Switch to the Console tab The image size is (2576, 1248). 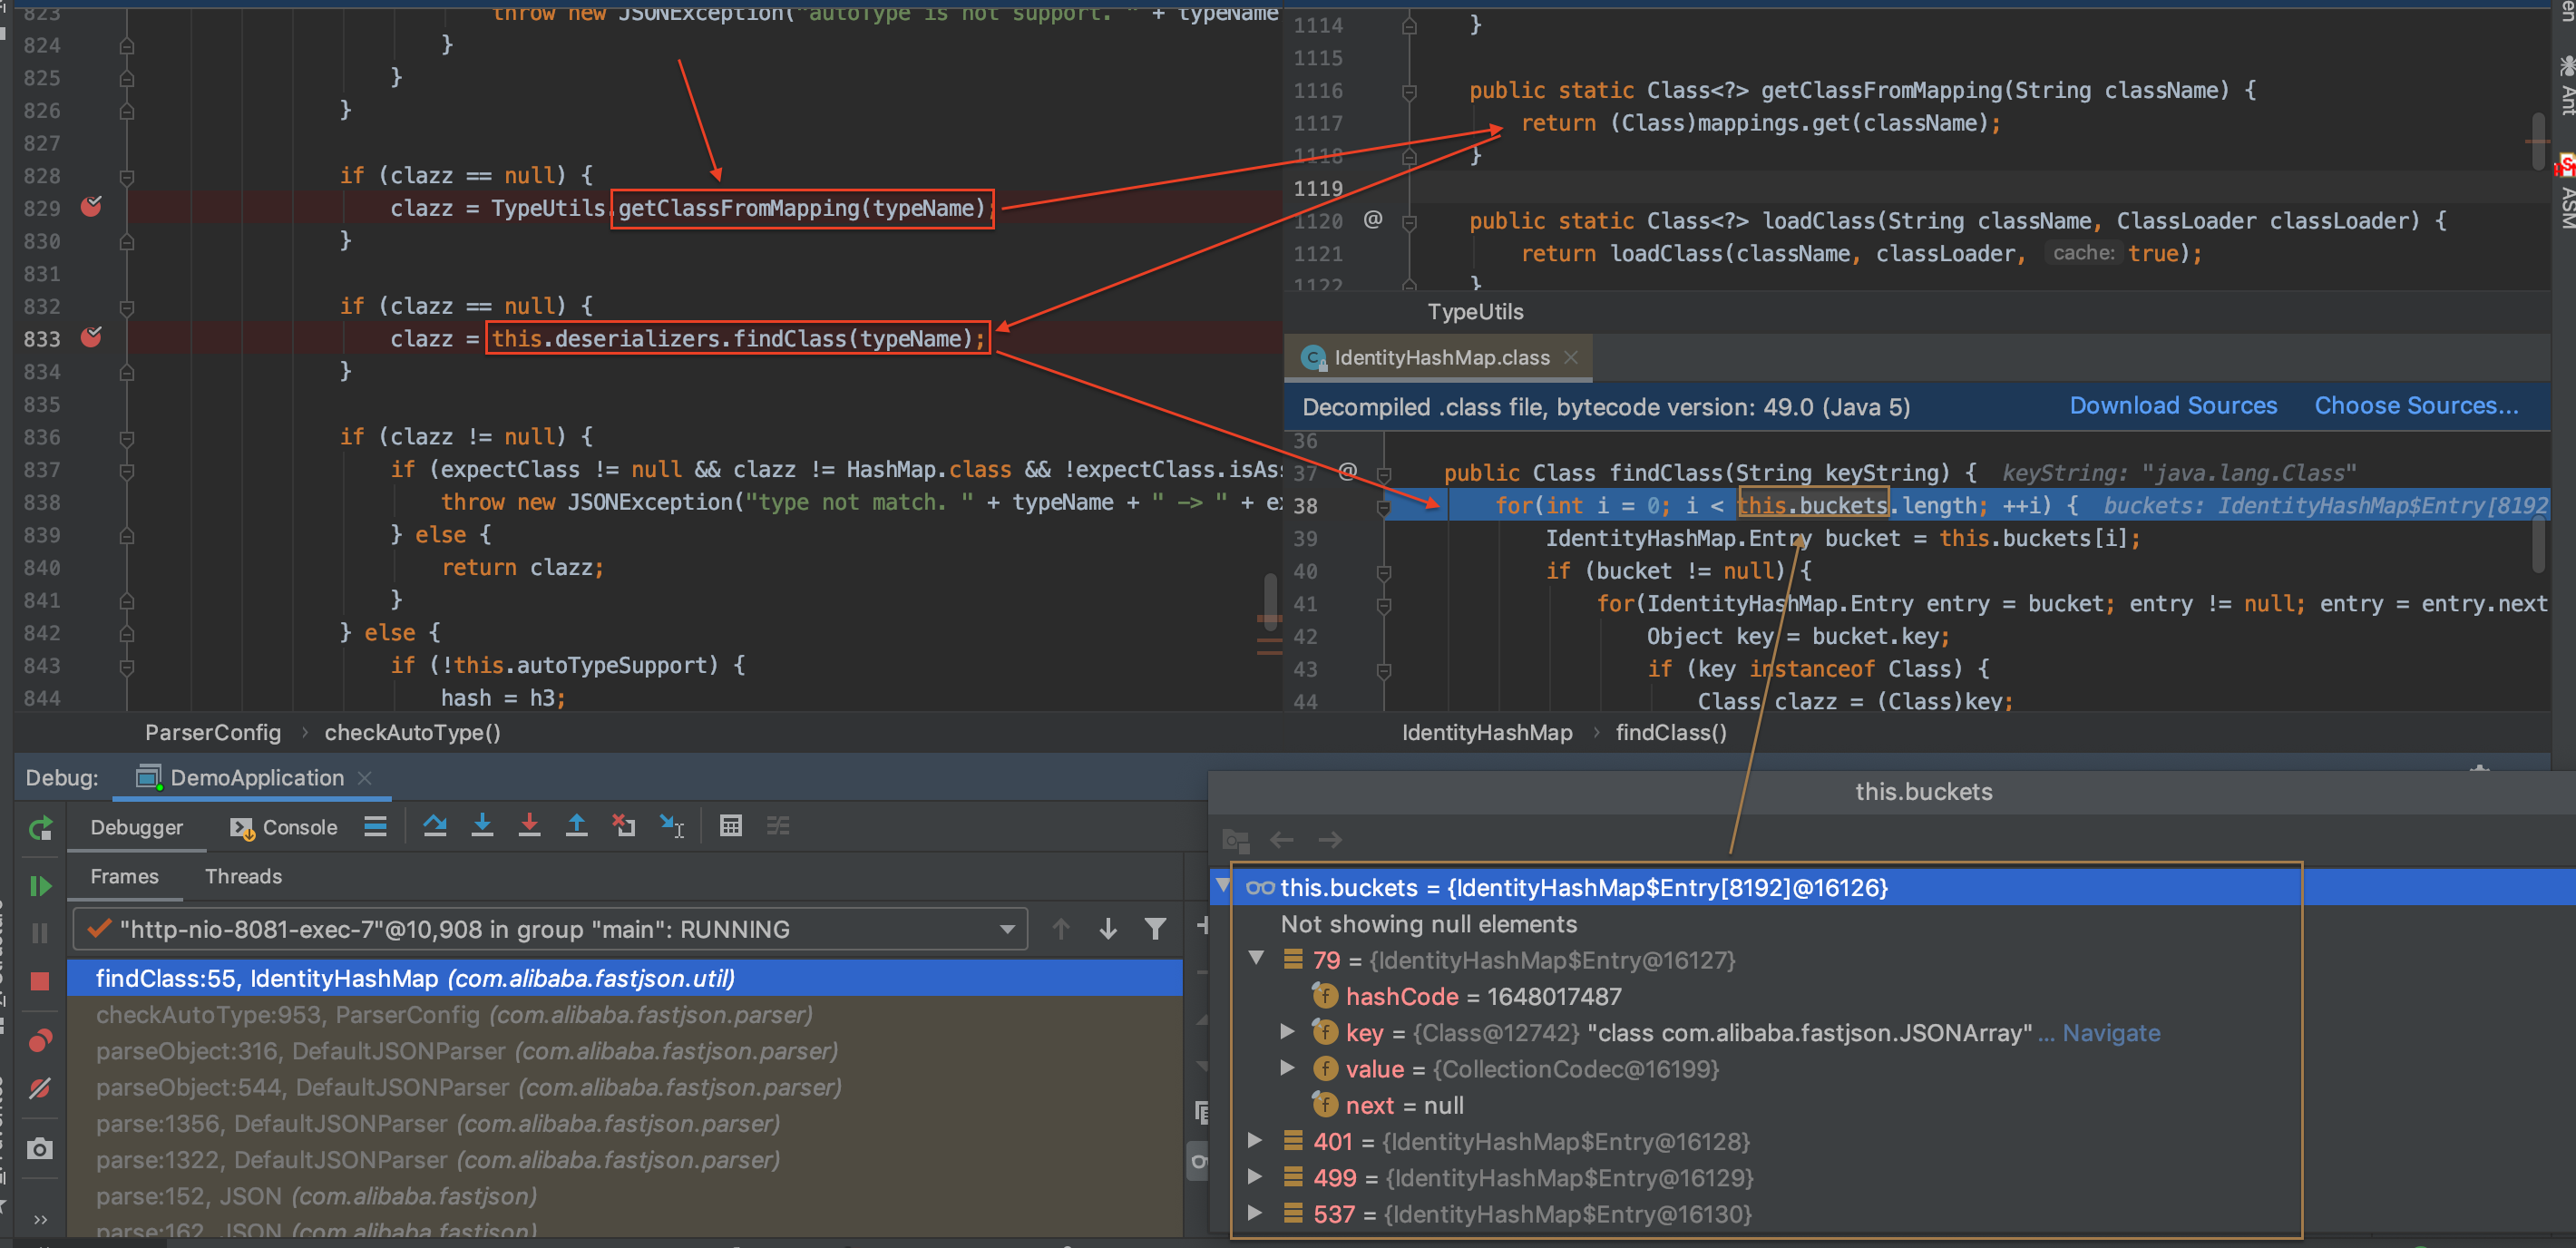285,828
